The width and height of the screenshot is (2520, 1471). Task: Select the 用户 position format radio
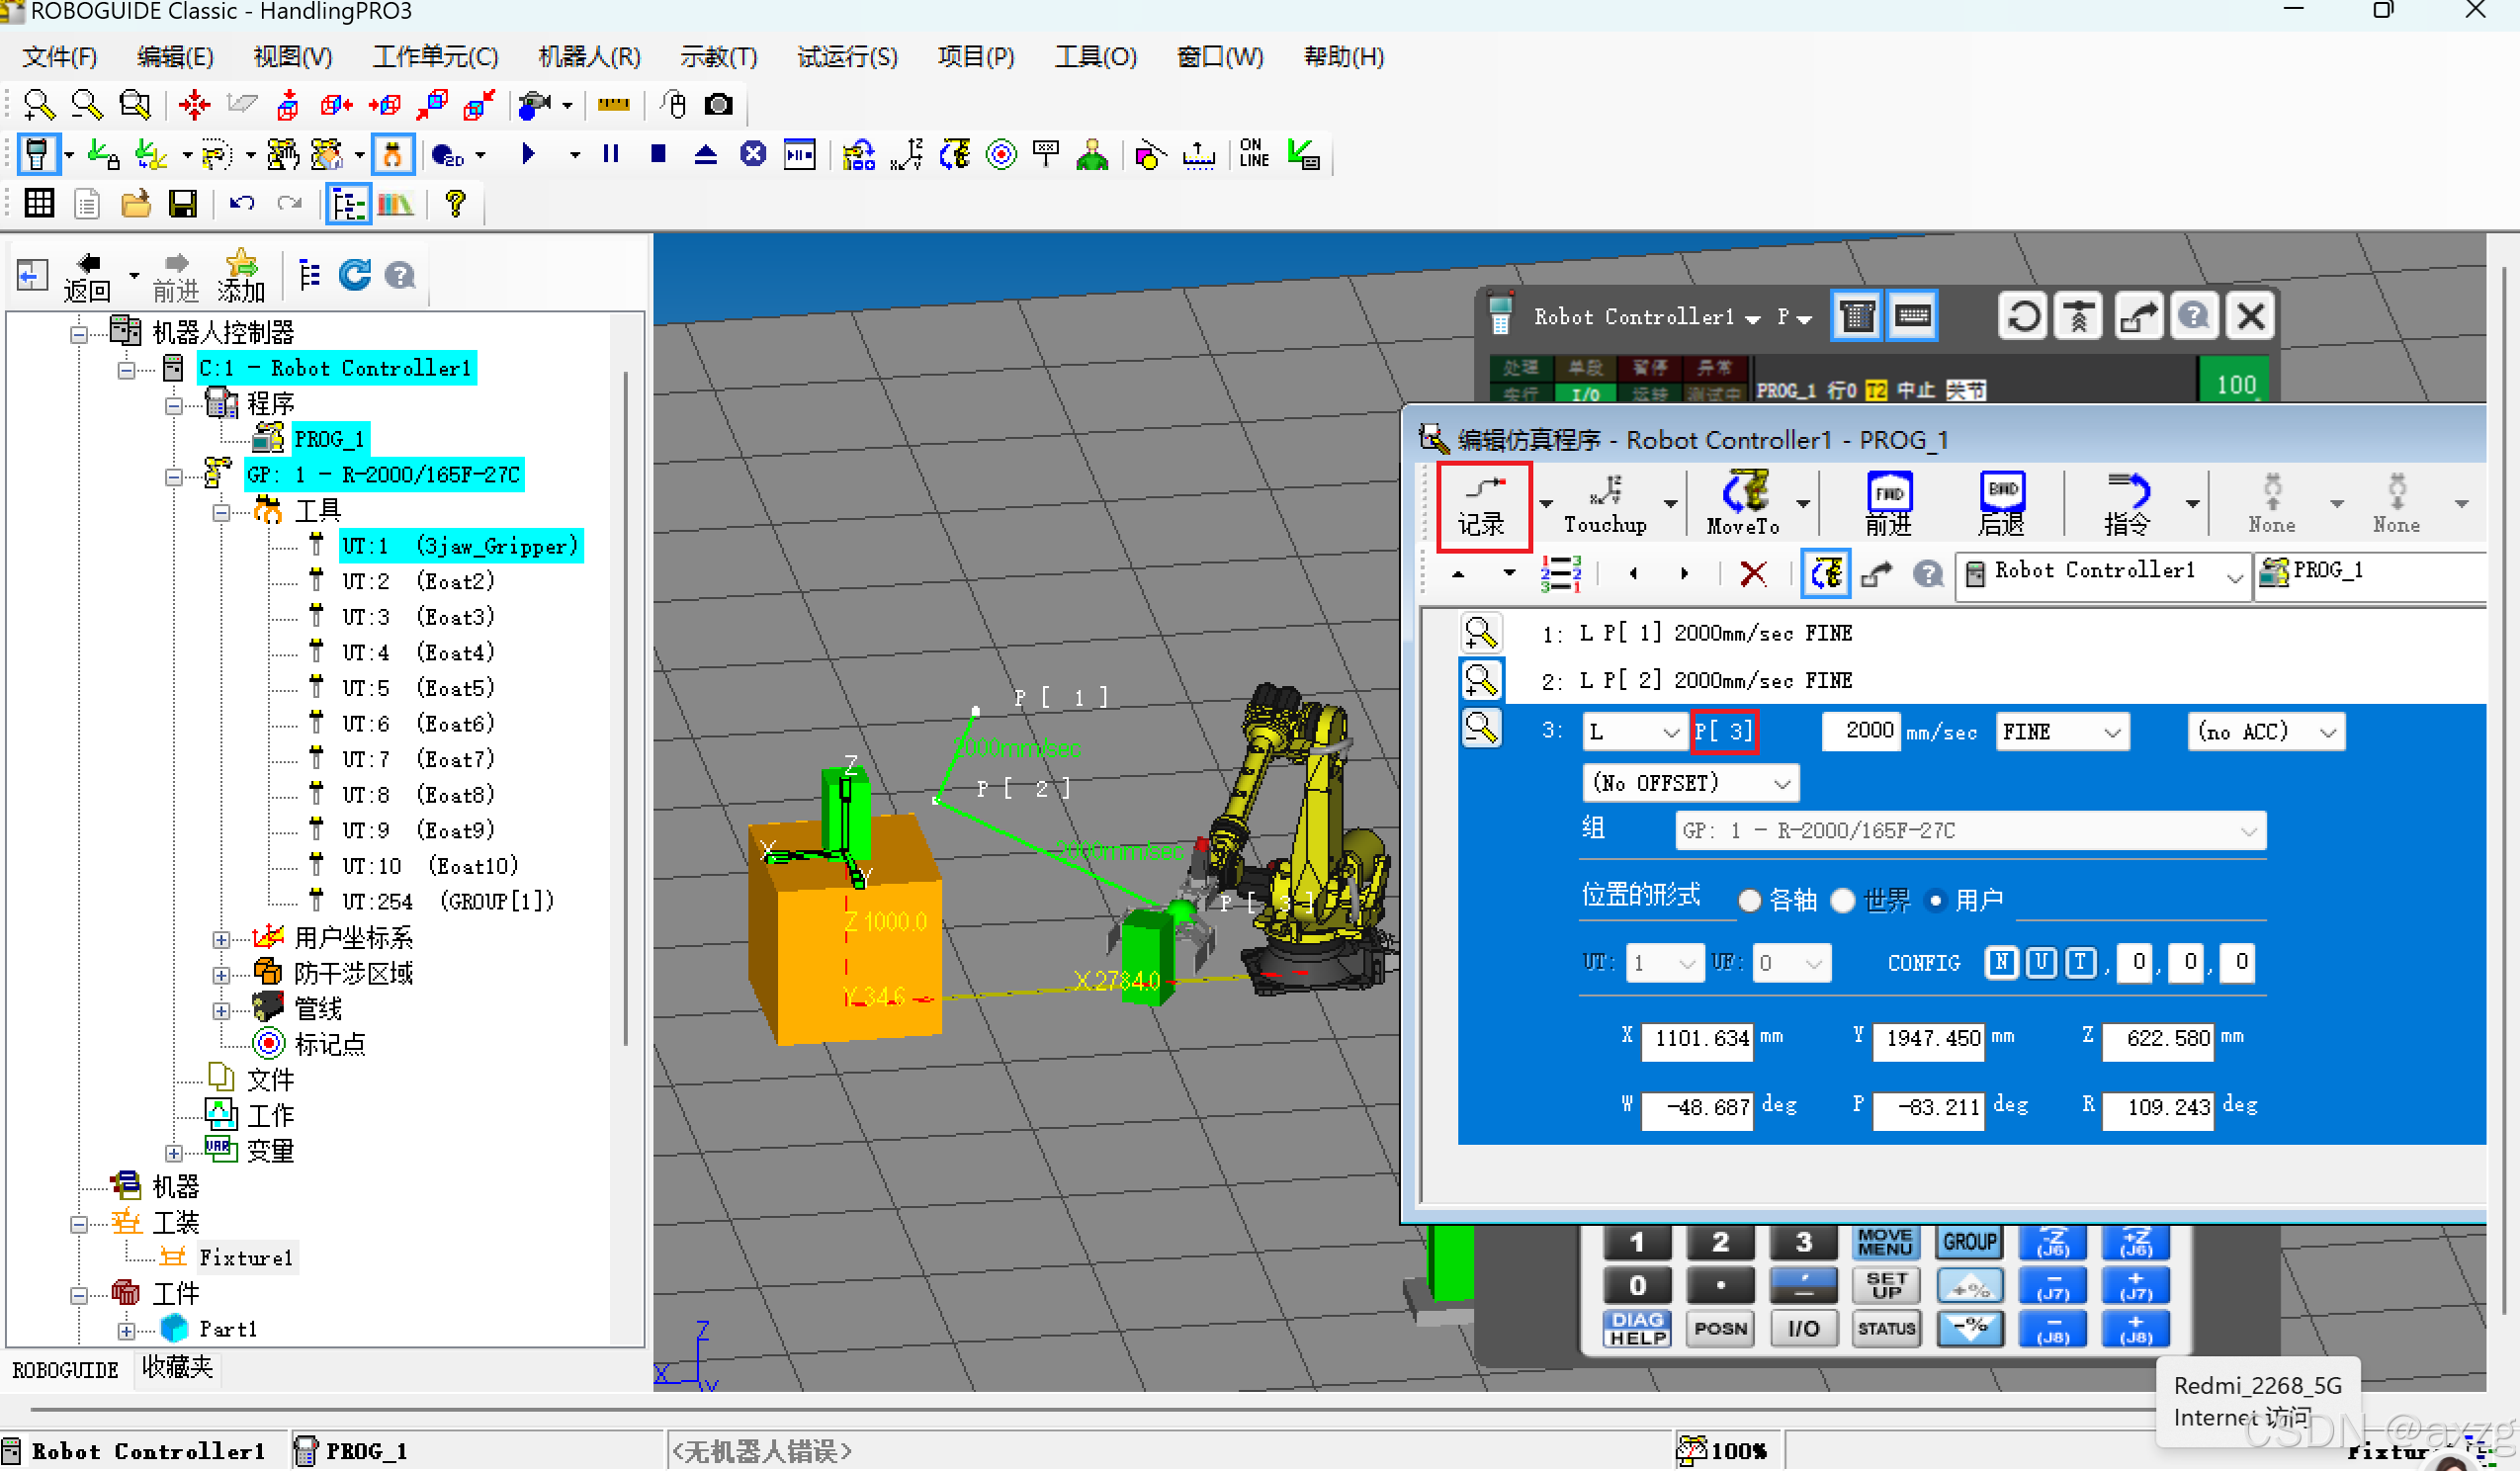1937,901
